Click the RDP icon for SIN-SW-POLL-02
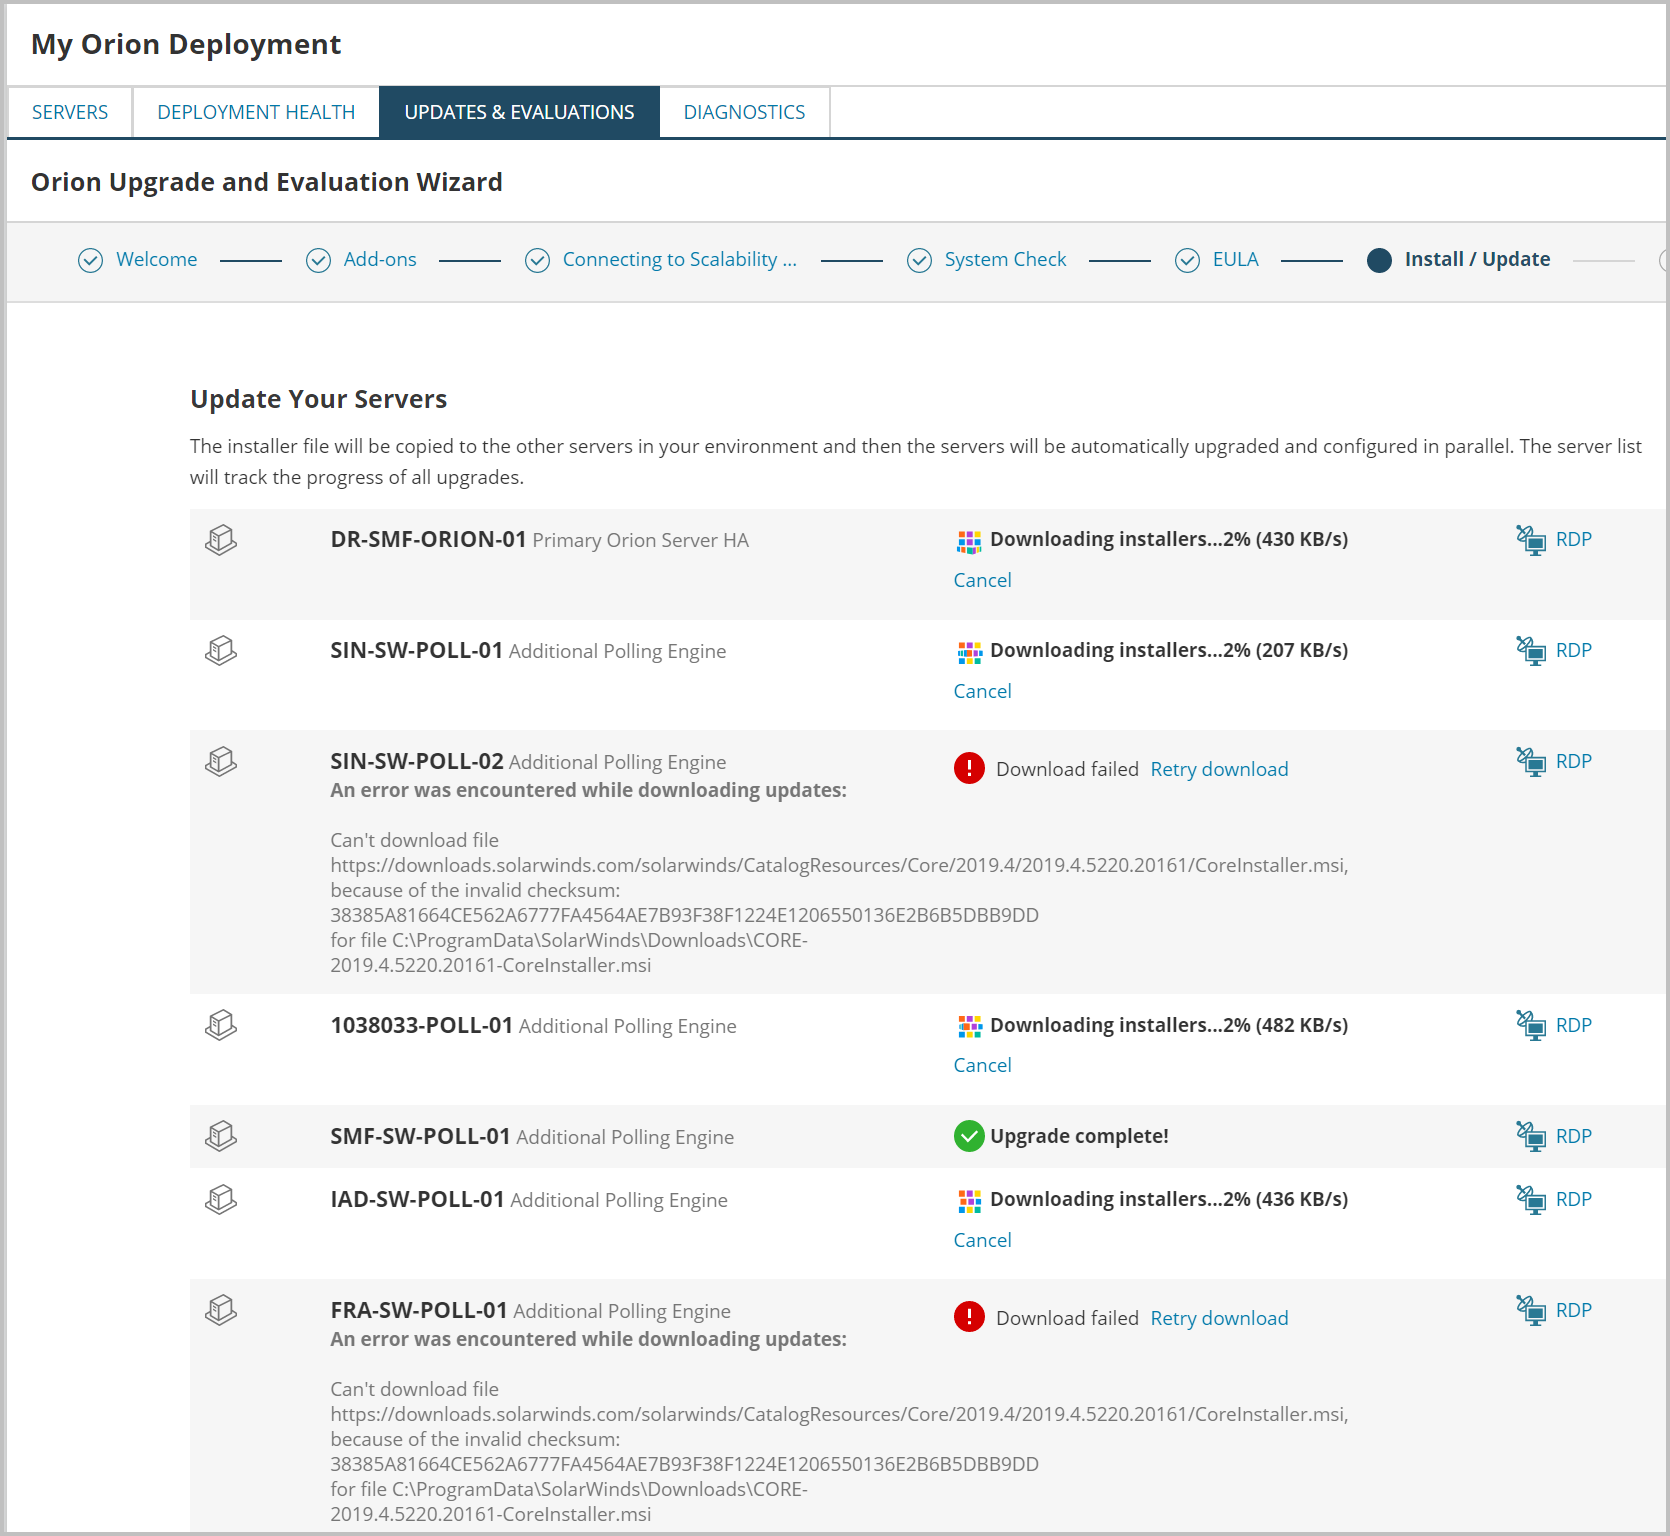Viewport: 1670px width, 1536px height. (x=1531, y=762)
